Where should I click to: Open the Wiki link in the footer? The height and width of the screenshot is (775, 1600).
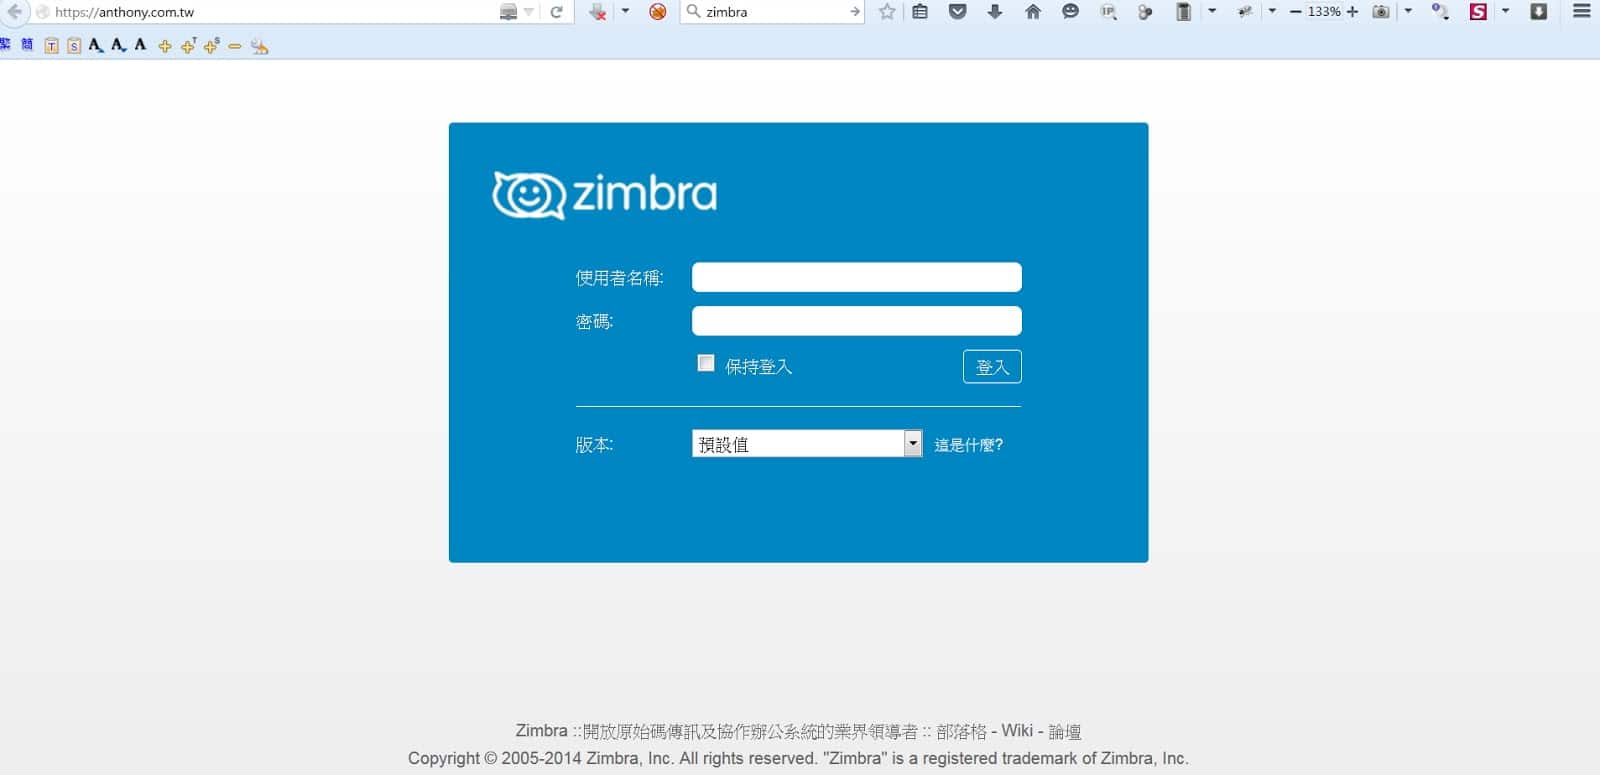[1016, 731]
